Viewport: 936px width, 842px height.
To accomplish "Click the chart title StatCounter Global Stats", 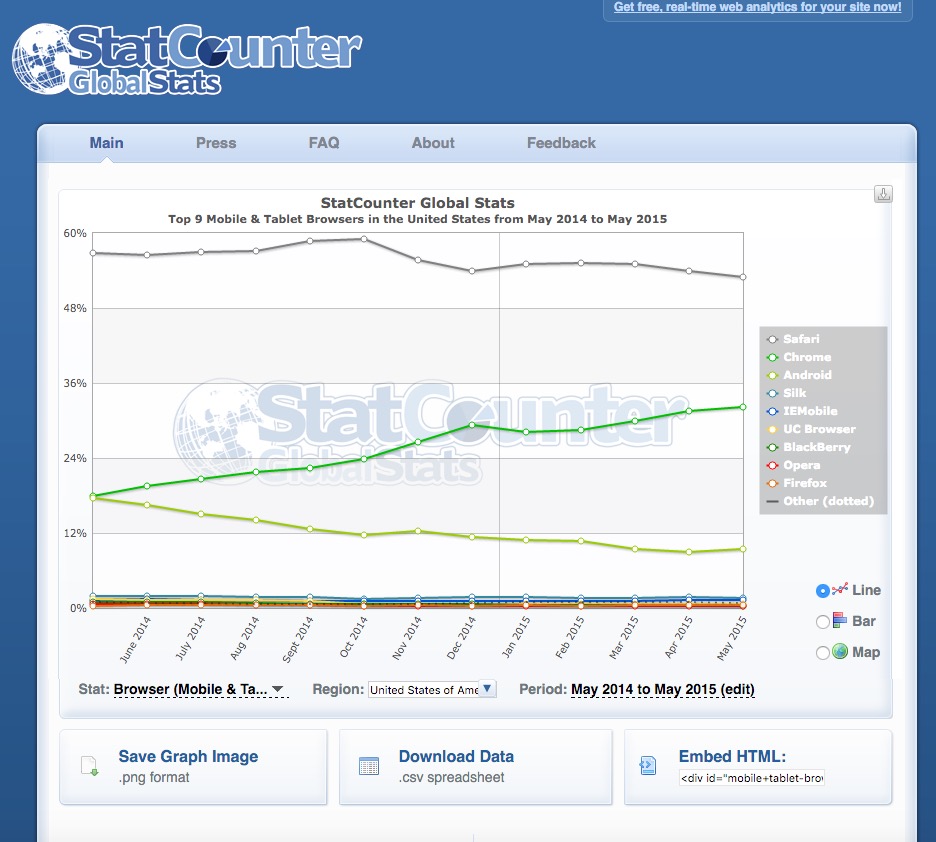I will coord(418,203).
